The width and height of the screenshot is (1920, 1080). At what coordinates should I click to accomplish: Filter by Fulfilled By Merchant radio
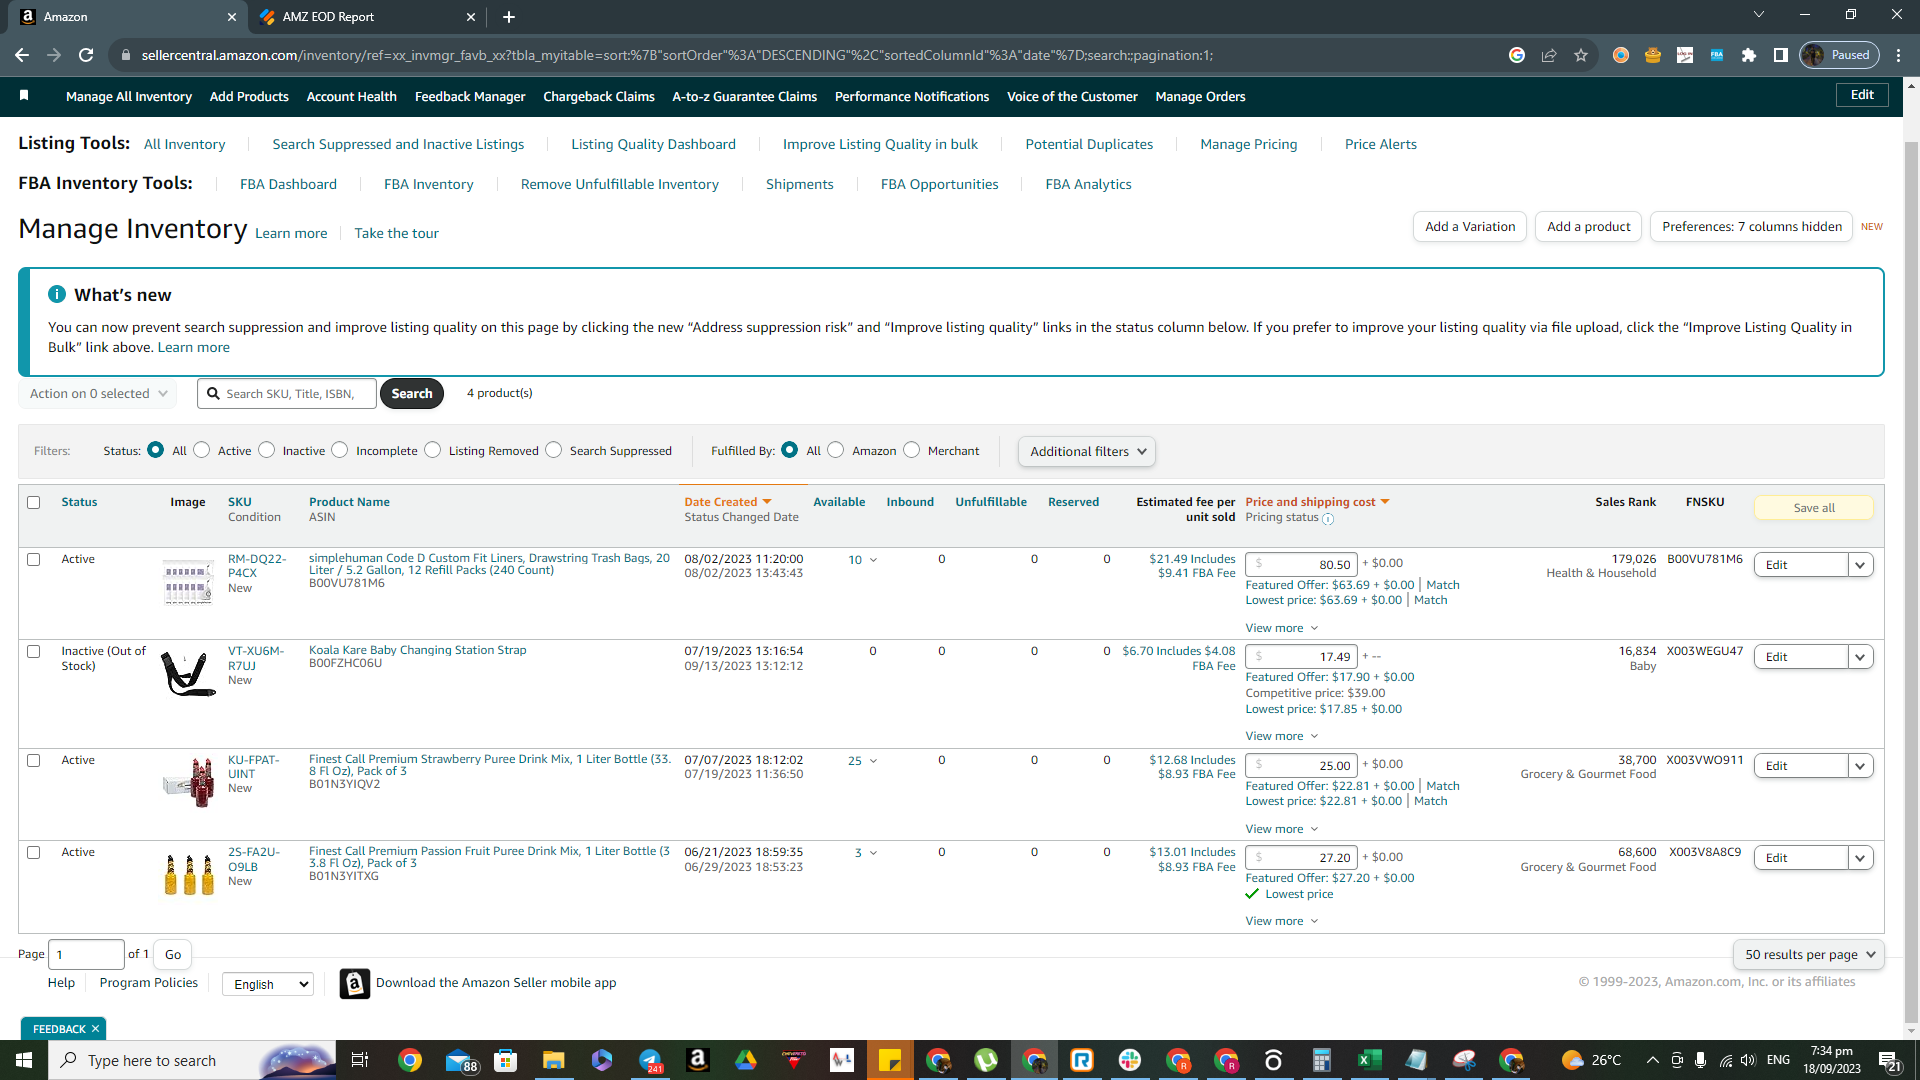tap(912, 450)
